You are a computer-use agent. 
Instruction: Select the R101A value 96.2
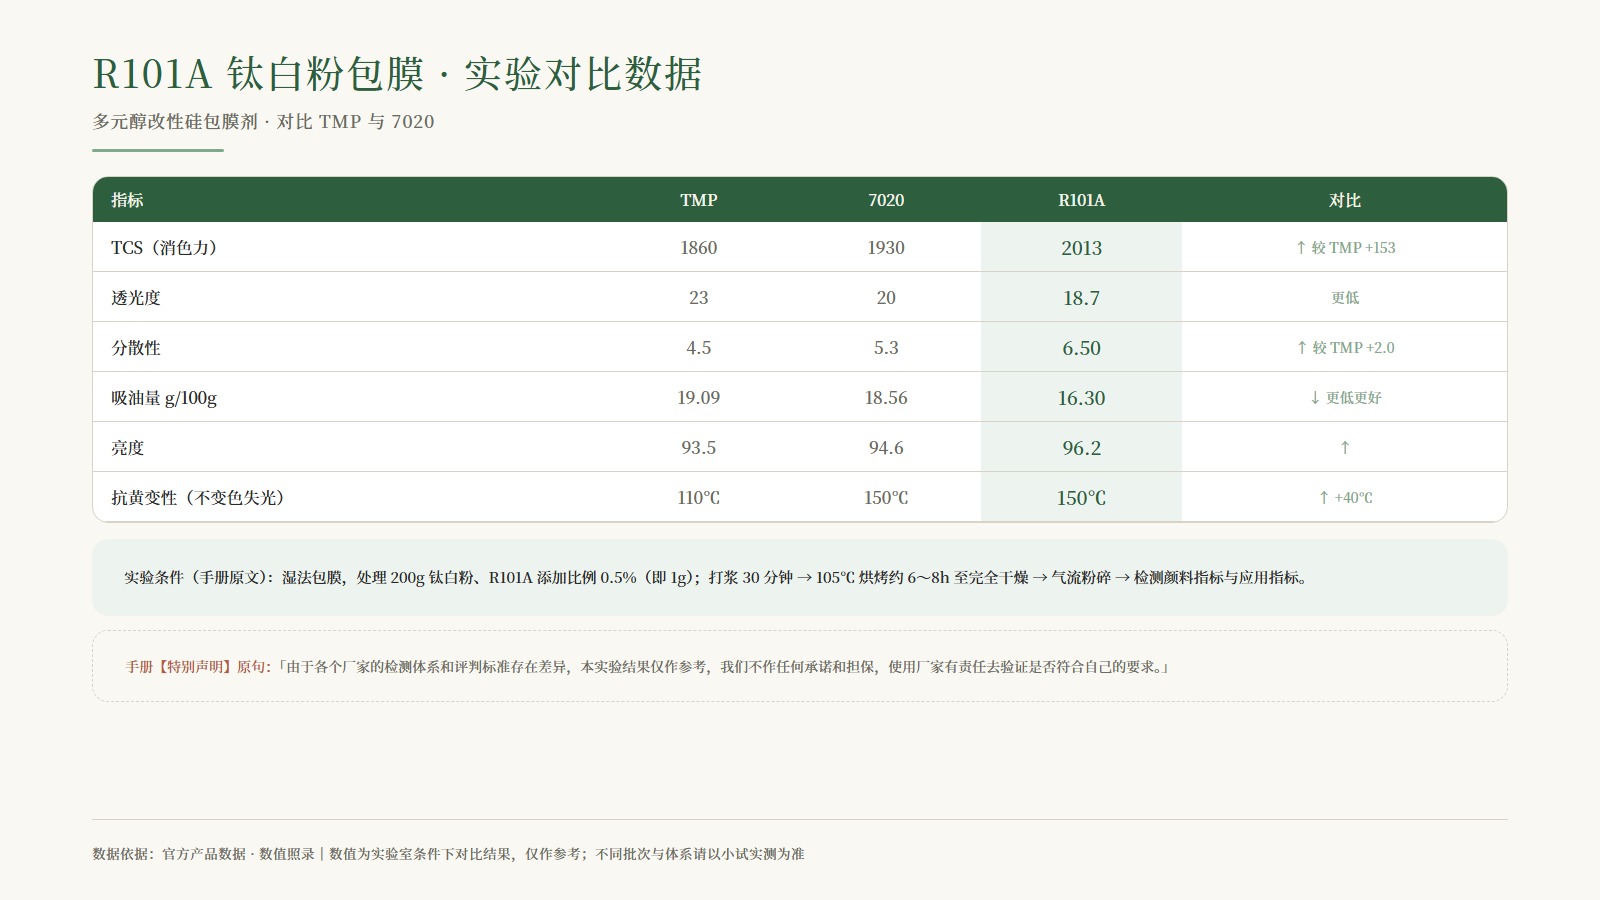(1082, 447)
